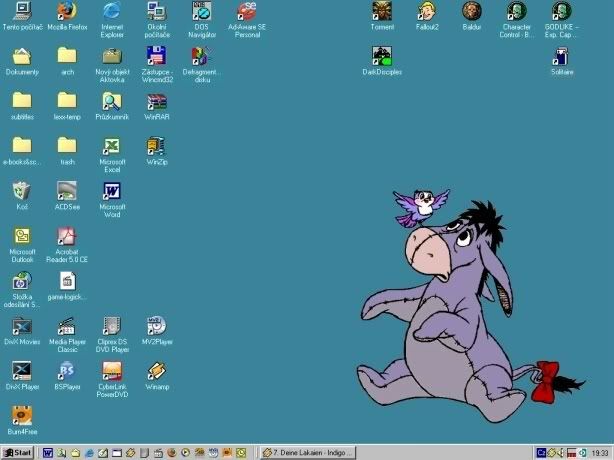
Task: Open DivX Movies shortcut
Action: [22, 331]
